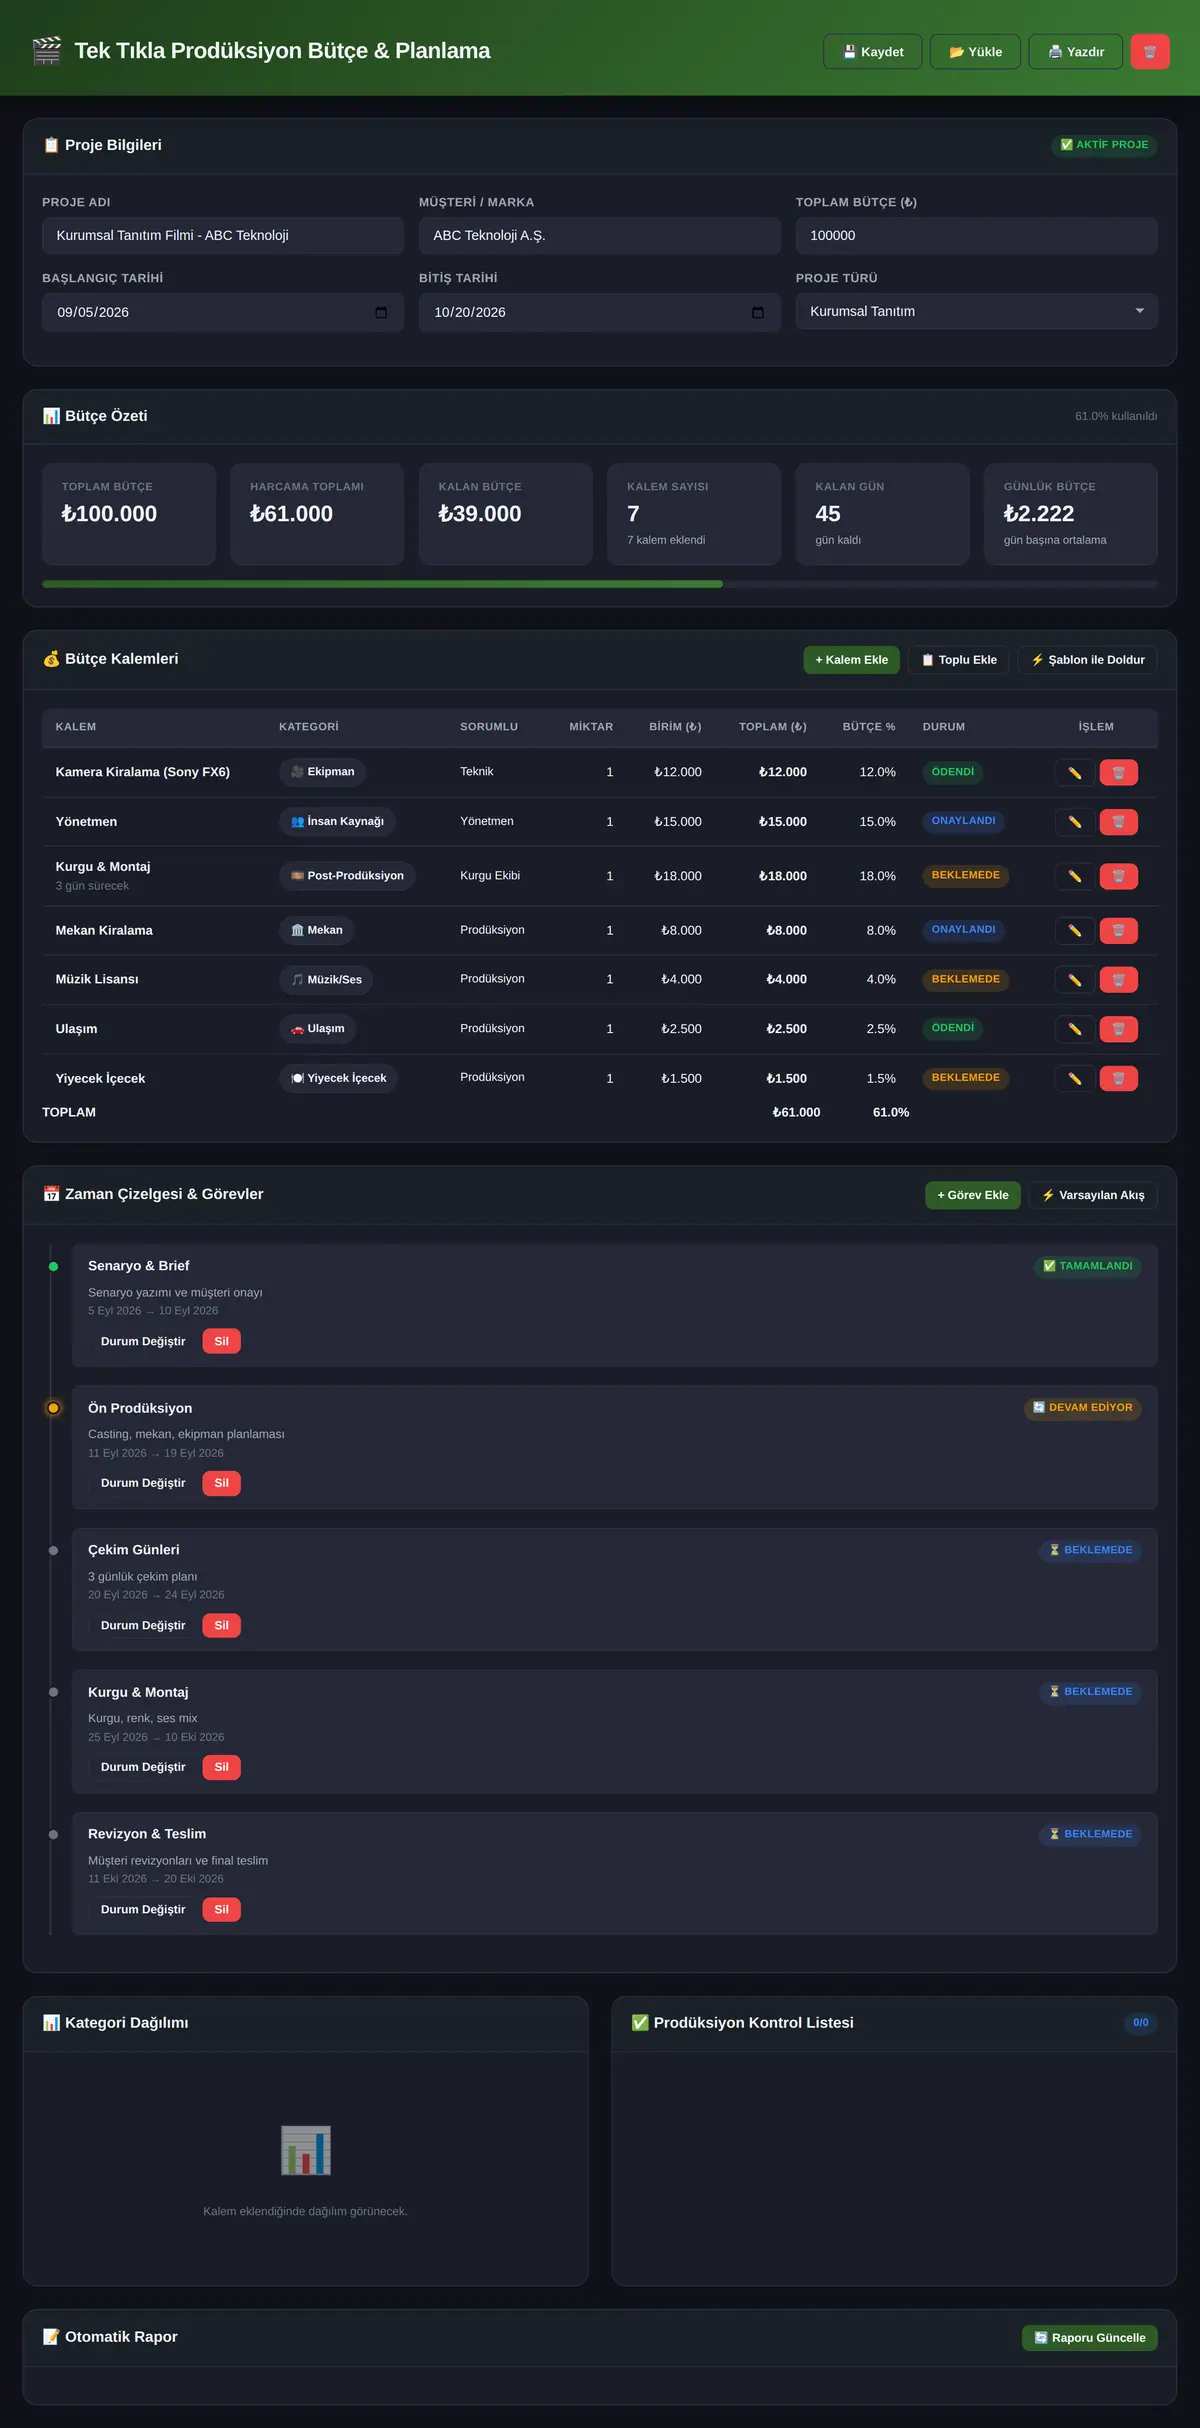1200x2428 pixels.
Task: Edit the Müzik Lisansı row
Action: pyautogui.click(x=1075, y=980)
